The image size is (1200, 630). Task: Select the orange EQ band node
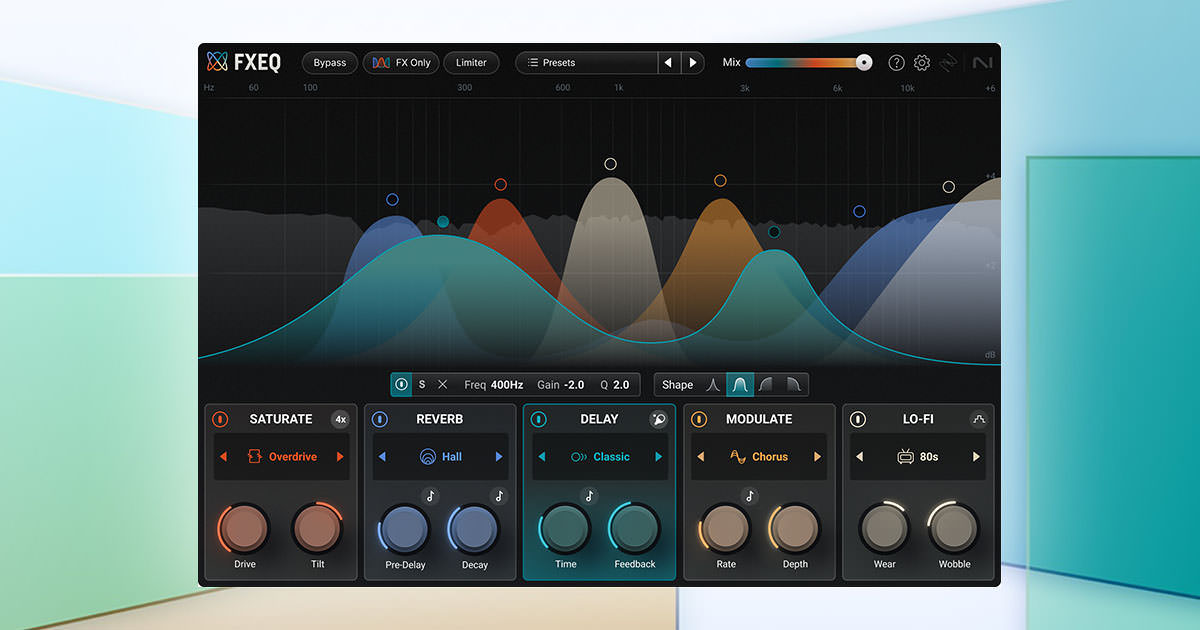point(720,181)
